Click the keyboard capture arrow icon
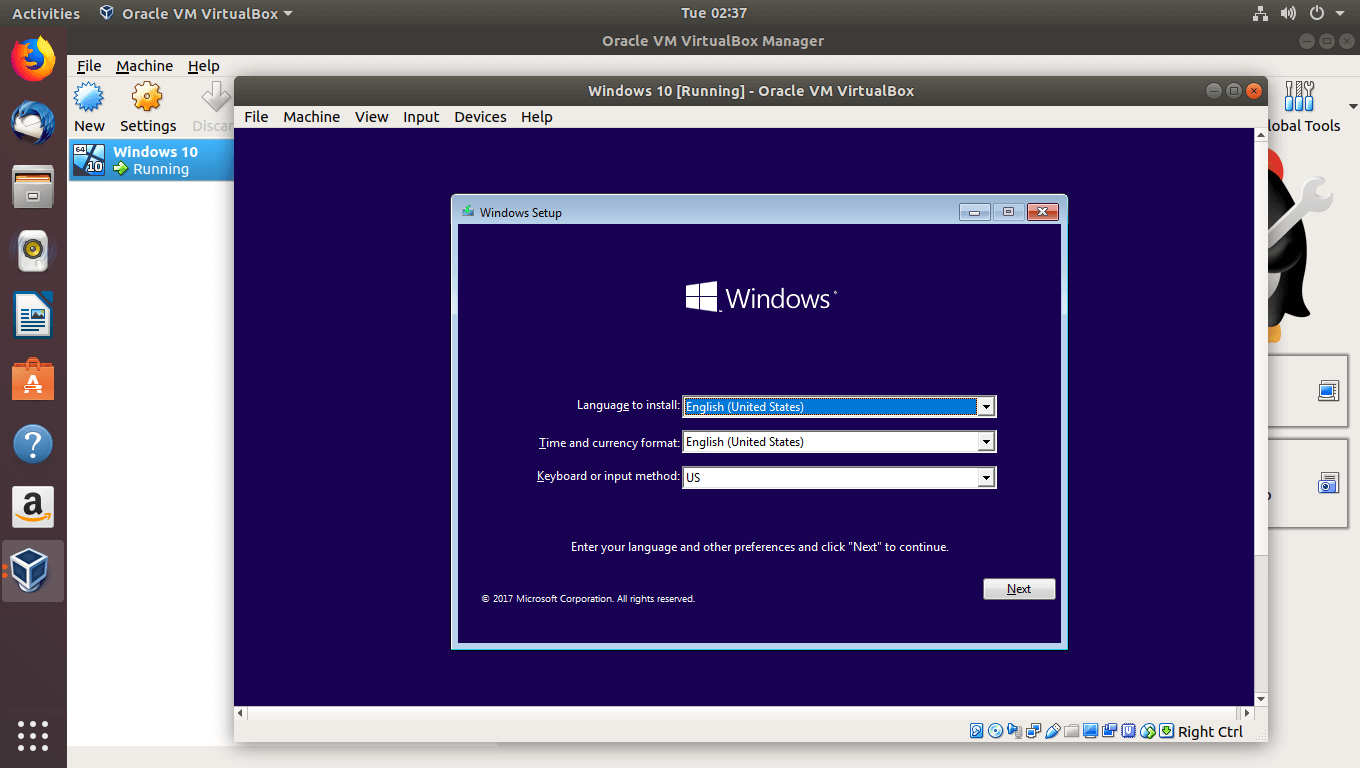Screen dimensions: 1360x768 (x=1166, y=731)
